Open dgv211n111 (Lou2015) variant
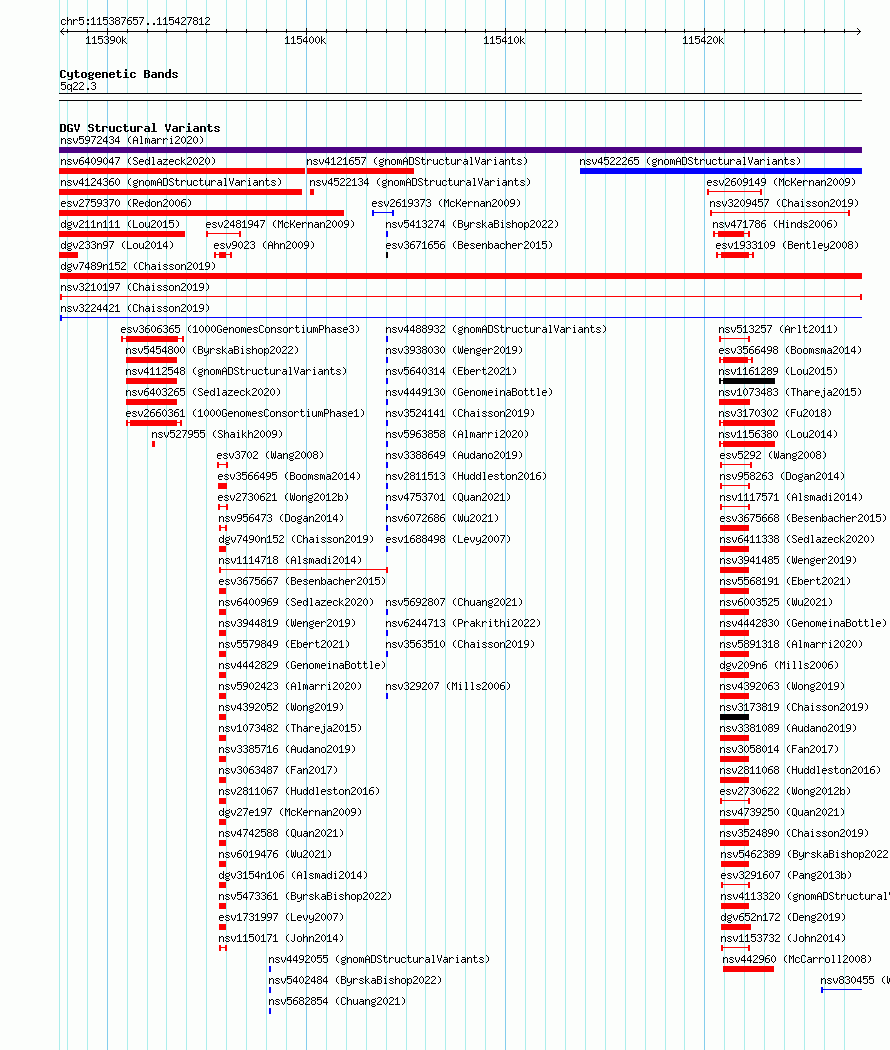The height and width of the screenshot is (1050, 890). click(120, 224)
